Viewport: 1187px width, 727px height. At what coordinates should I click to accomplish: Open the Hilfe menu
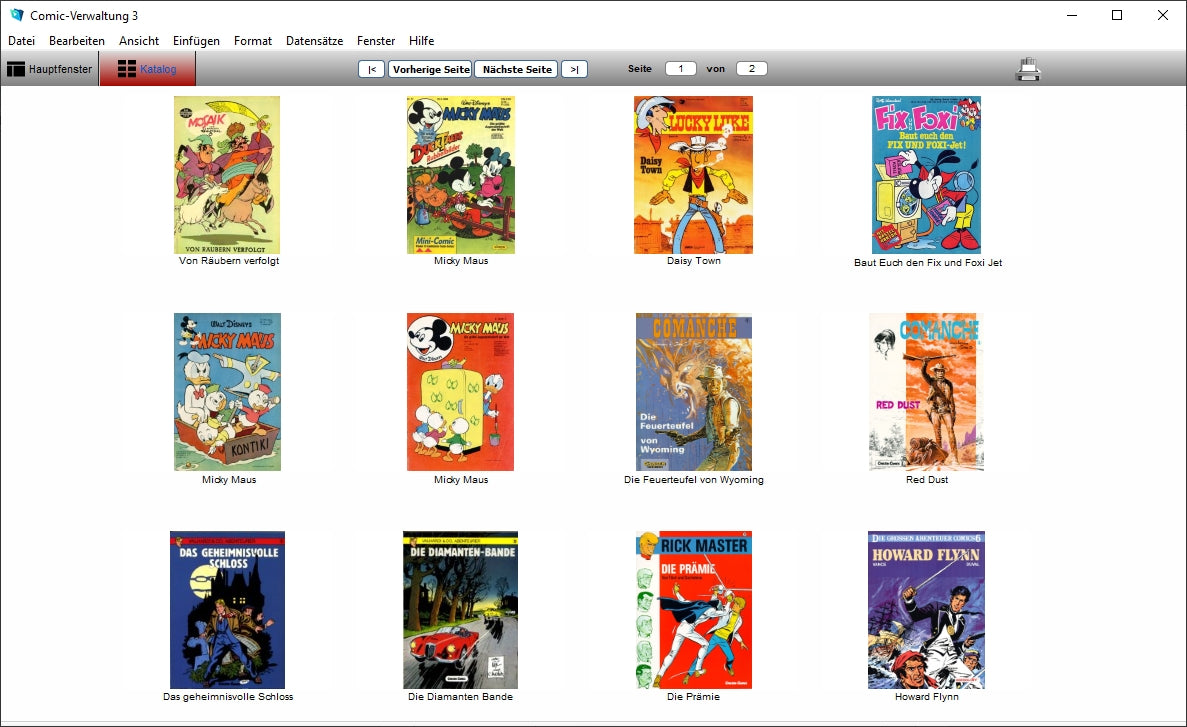click(x=421, y=41)
